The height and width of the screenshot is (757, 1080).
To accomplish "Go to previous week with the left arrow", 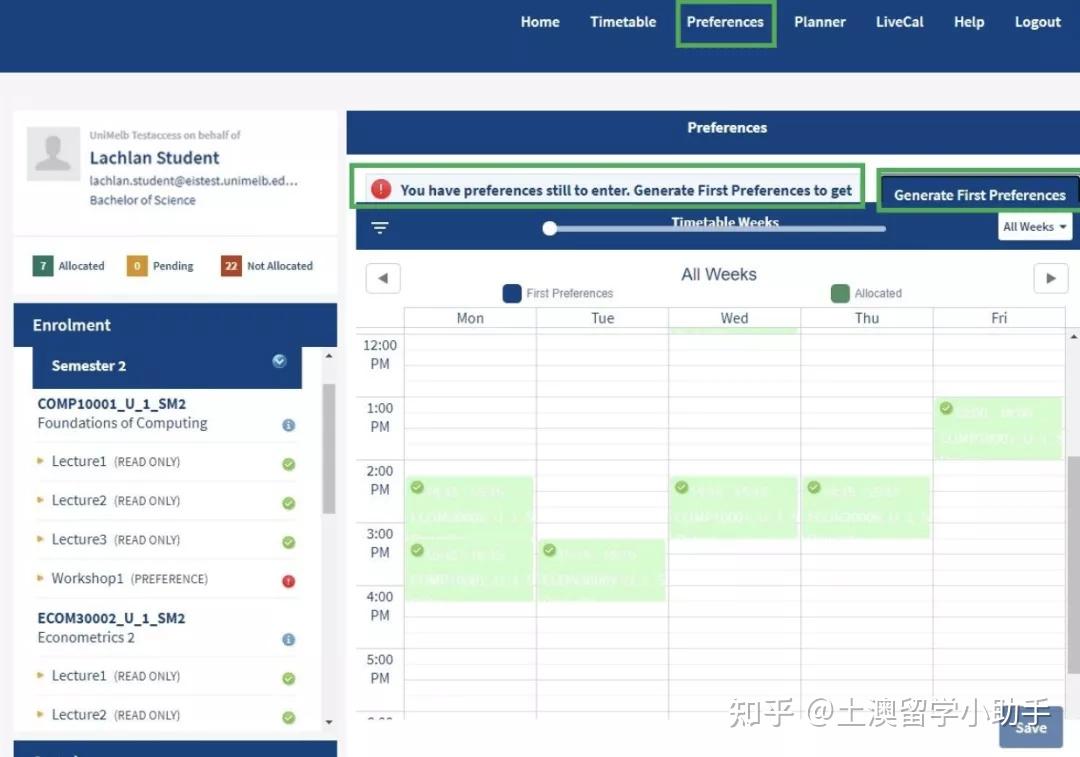I will 383,278.
